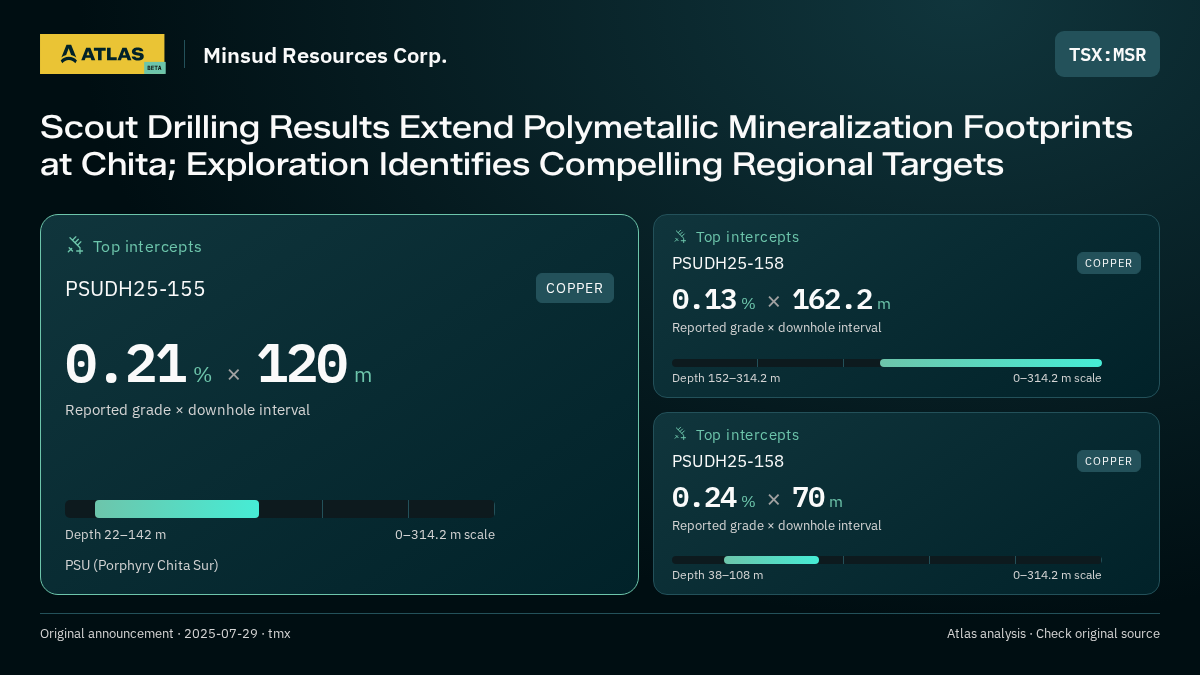Click the COPPER tag on PSUDH25-155 card
Viewport: 1200px width, 675px height.
(575, 288)
